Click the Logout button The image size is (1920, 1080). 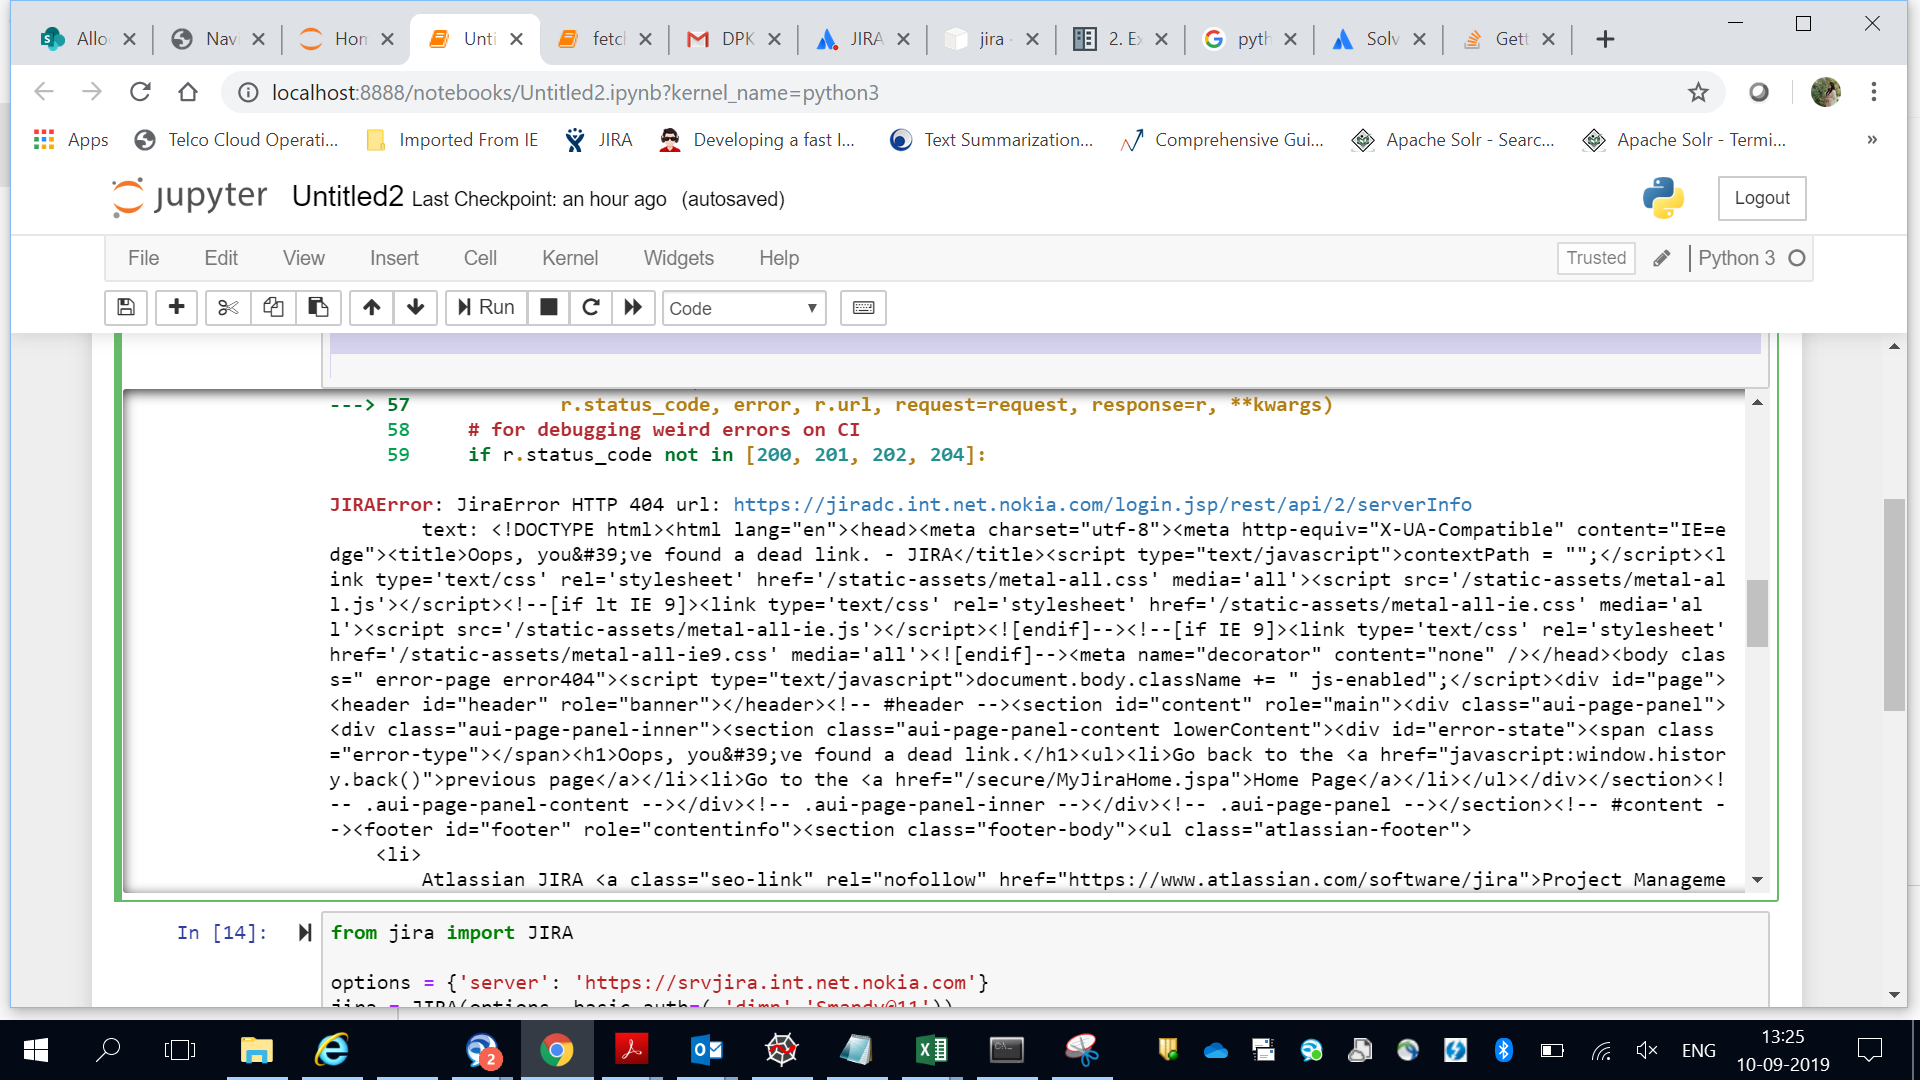(x=1761, y=198)
